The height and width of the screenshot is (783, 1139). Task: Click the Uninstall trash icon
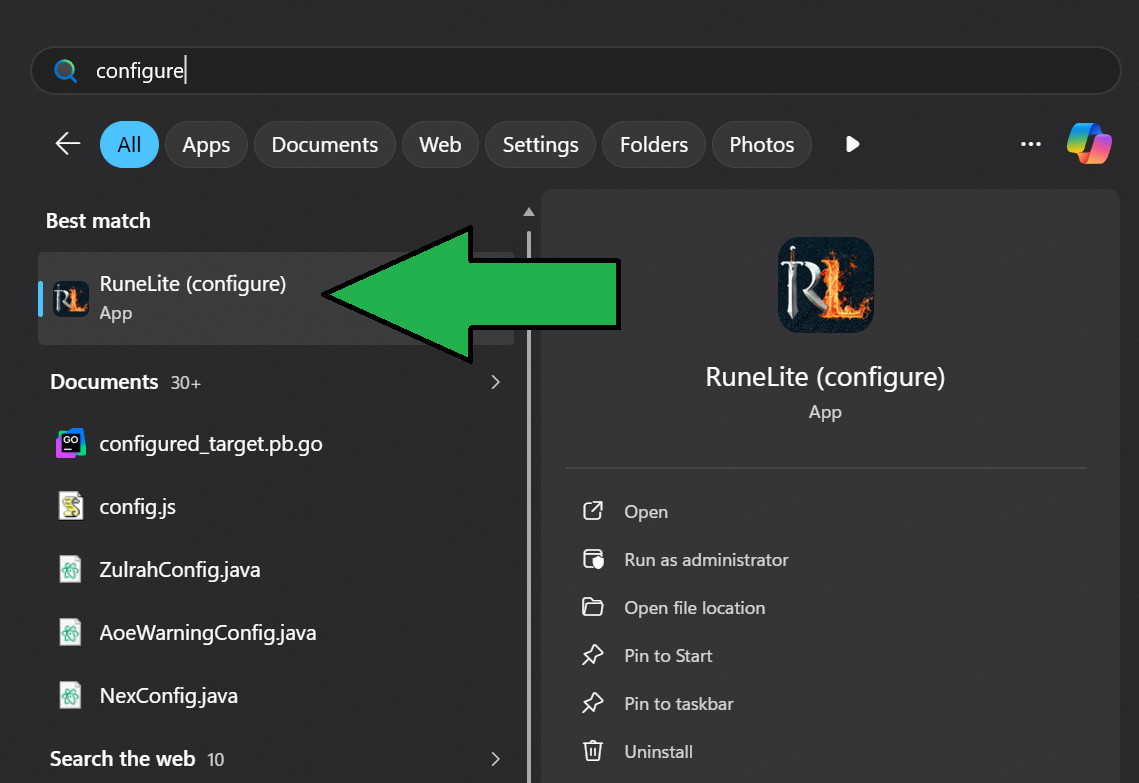click(x=593, y=751)
